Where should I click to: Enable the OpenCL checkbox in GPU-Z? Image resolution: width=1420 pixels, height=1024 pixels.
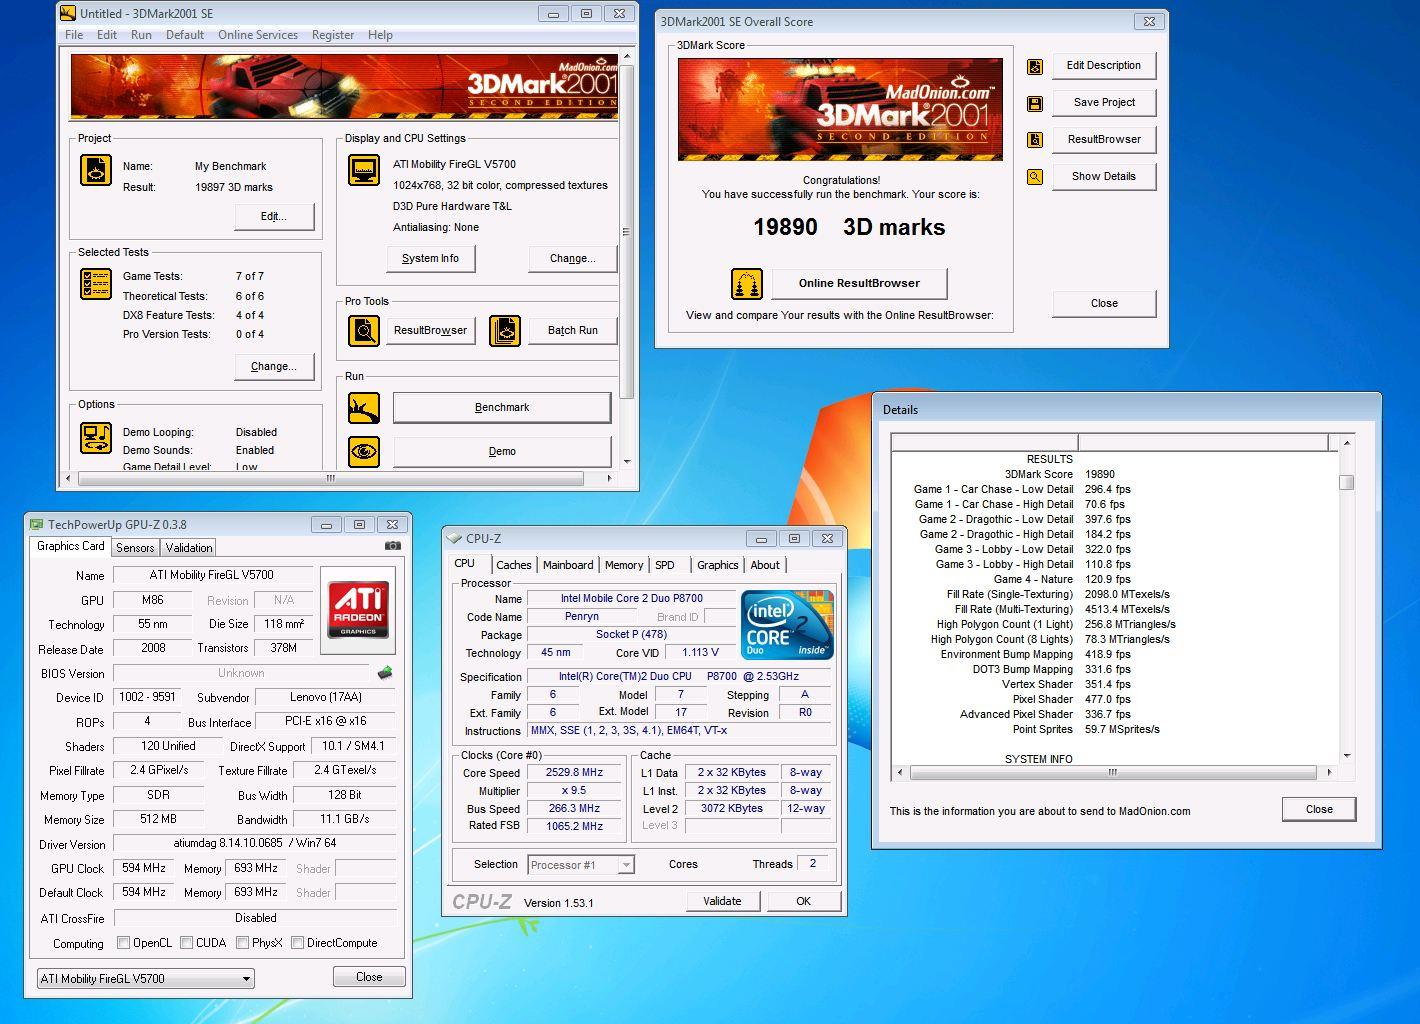[x=123, y=942]
